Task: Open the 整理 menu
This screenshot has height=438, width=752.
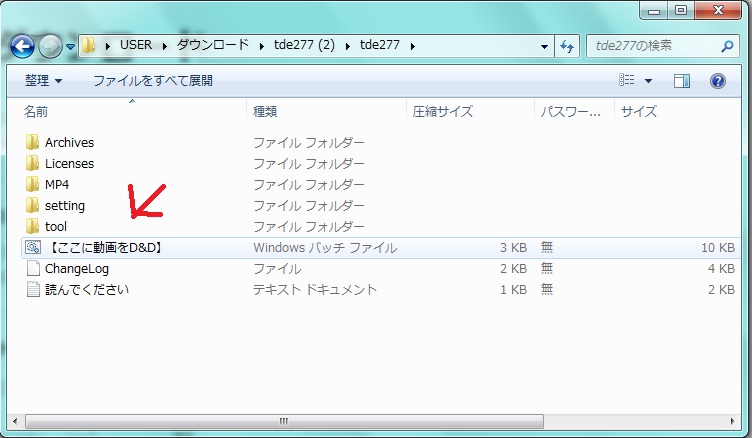Action: tap(43, 81)
